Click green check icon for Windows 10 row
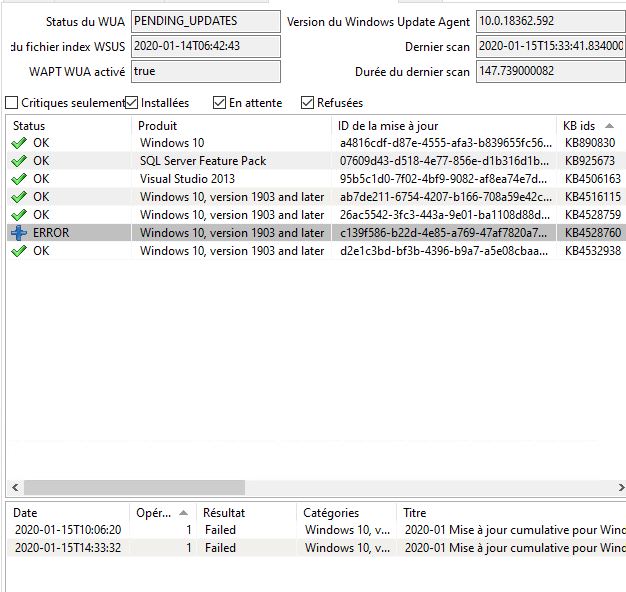 tap(19, 143)
